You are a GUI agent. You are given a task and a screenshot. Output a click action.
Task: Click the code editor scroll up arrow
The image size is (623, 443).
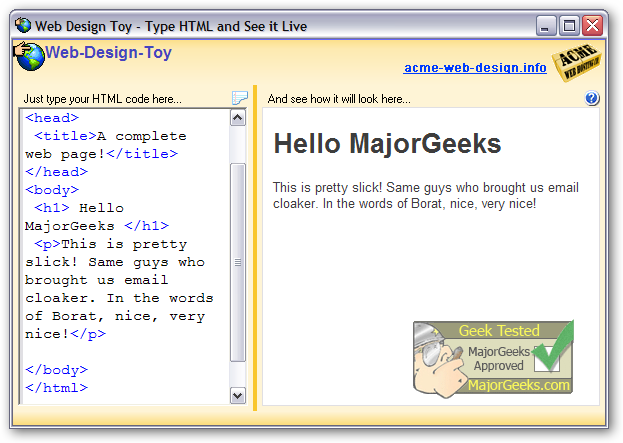pyautogui.click(x=238, y=118)
